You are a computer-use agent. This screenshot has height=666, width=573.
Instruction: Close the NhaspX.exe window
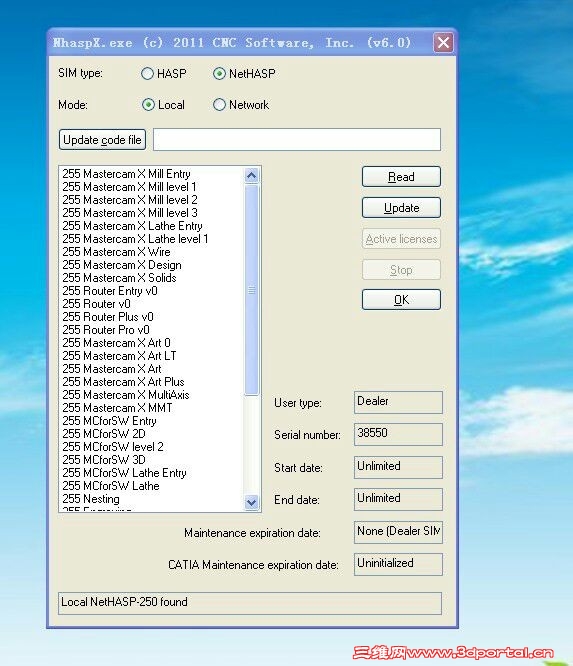(x=443, y=42)
